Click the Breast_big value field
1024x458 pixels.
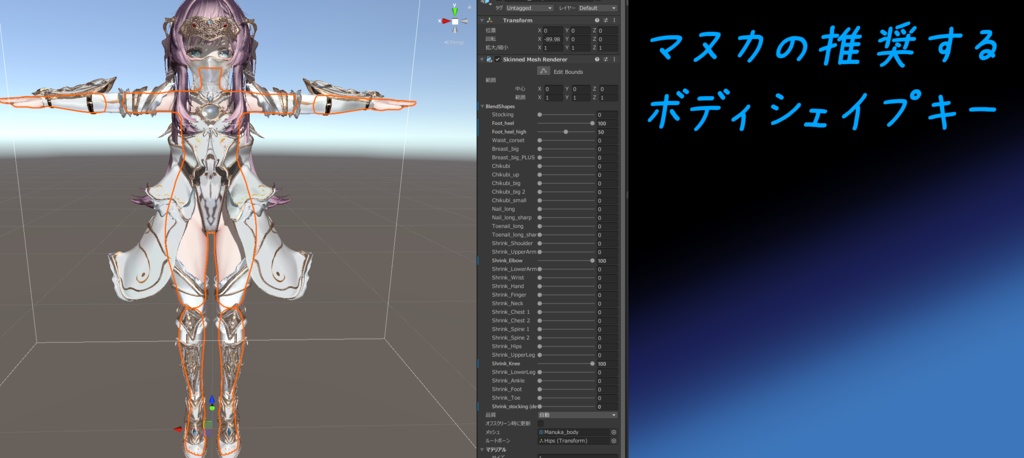[x=607, y=149]
